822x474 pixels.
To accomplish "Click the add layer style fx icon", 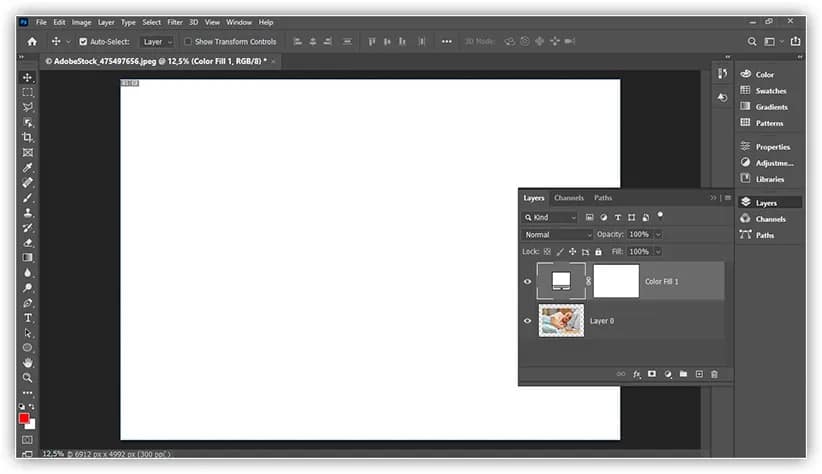I will click(x=637, y=374).
